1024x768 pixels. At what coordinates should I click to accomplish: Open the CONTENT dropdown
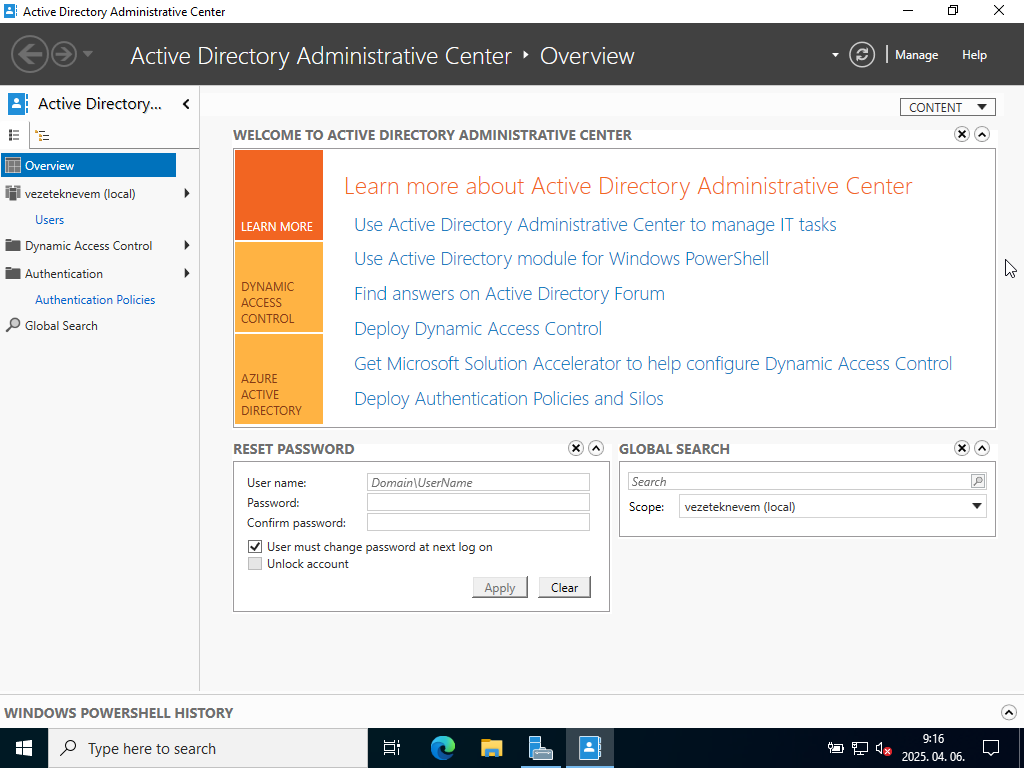point(947,107)
